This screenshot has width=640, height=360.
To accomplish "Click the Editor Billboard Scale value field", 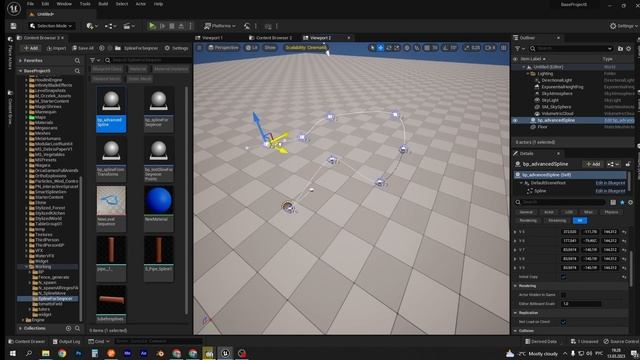I will coord(581,304).
